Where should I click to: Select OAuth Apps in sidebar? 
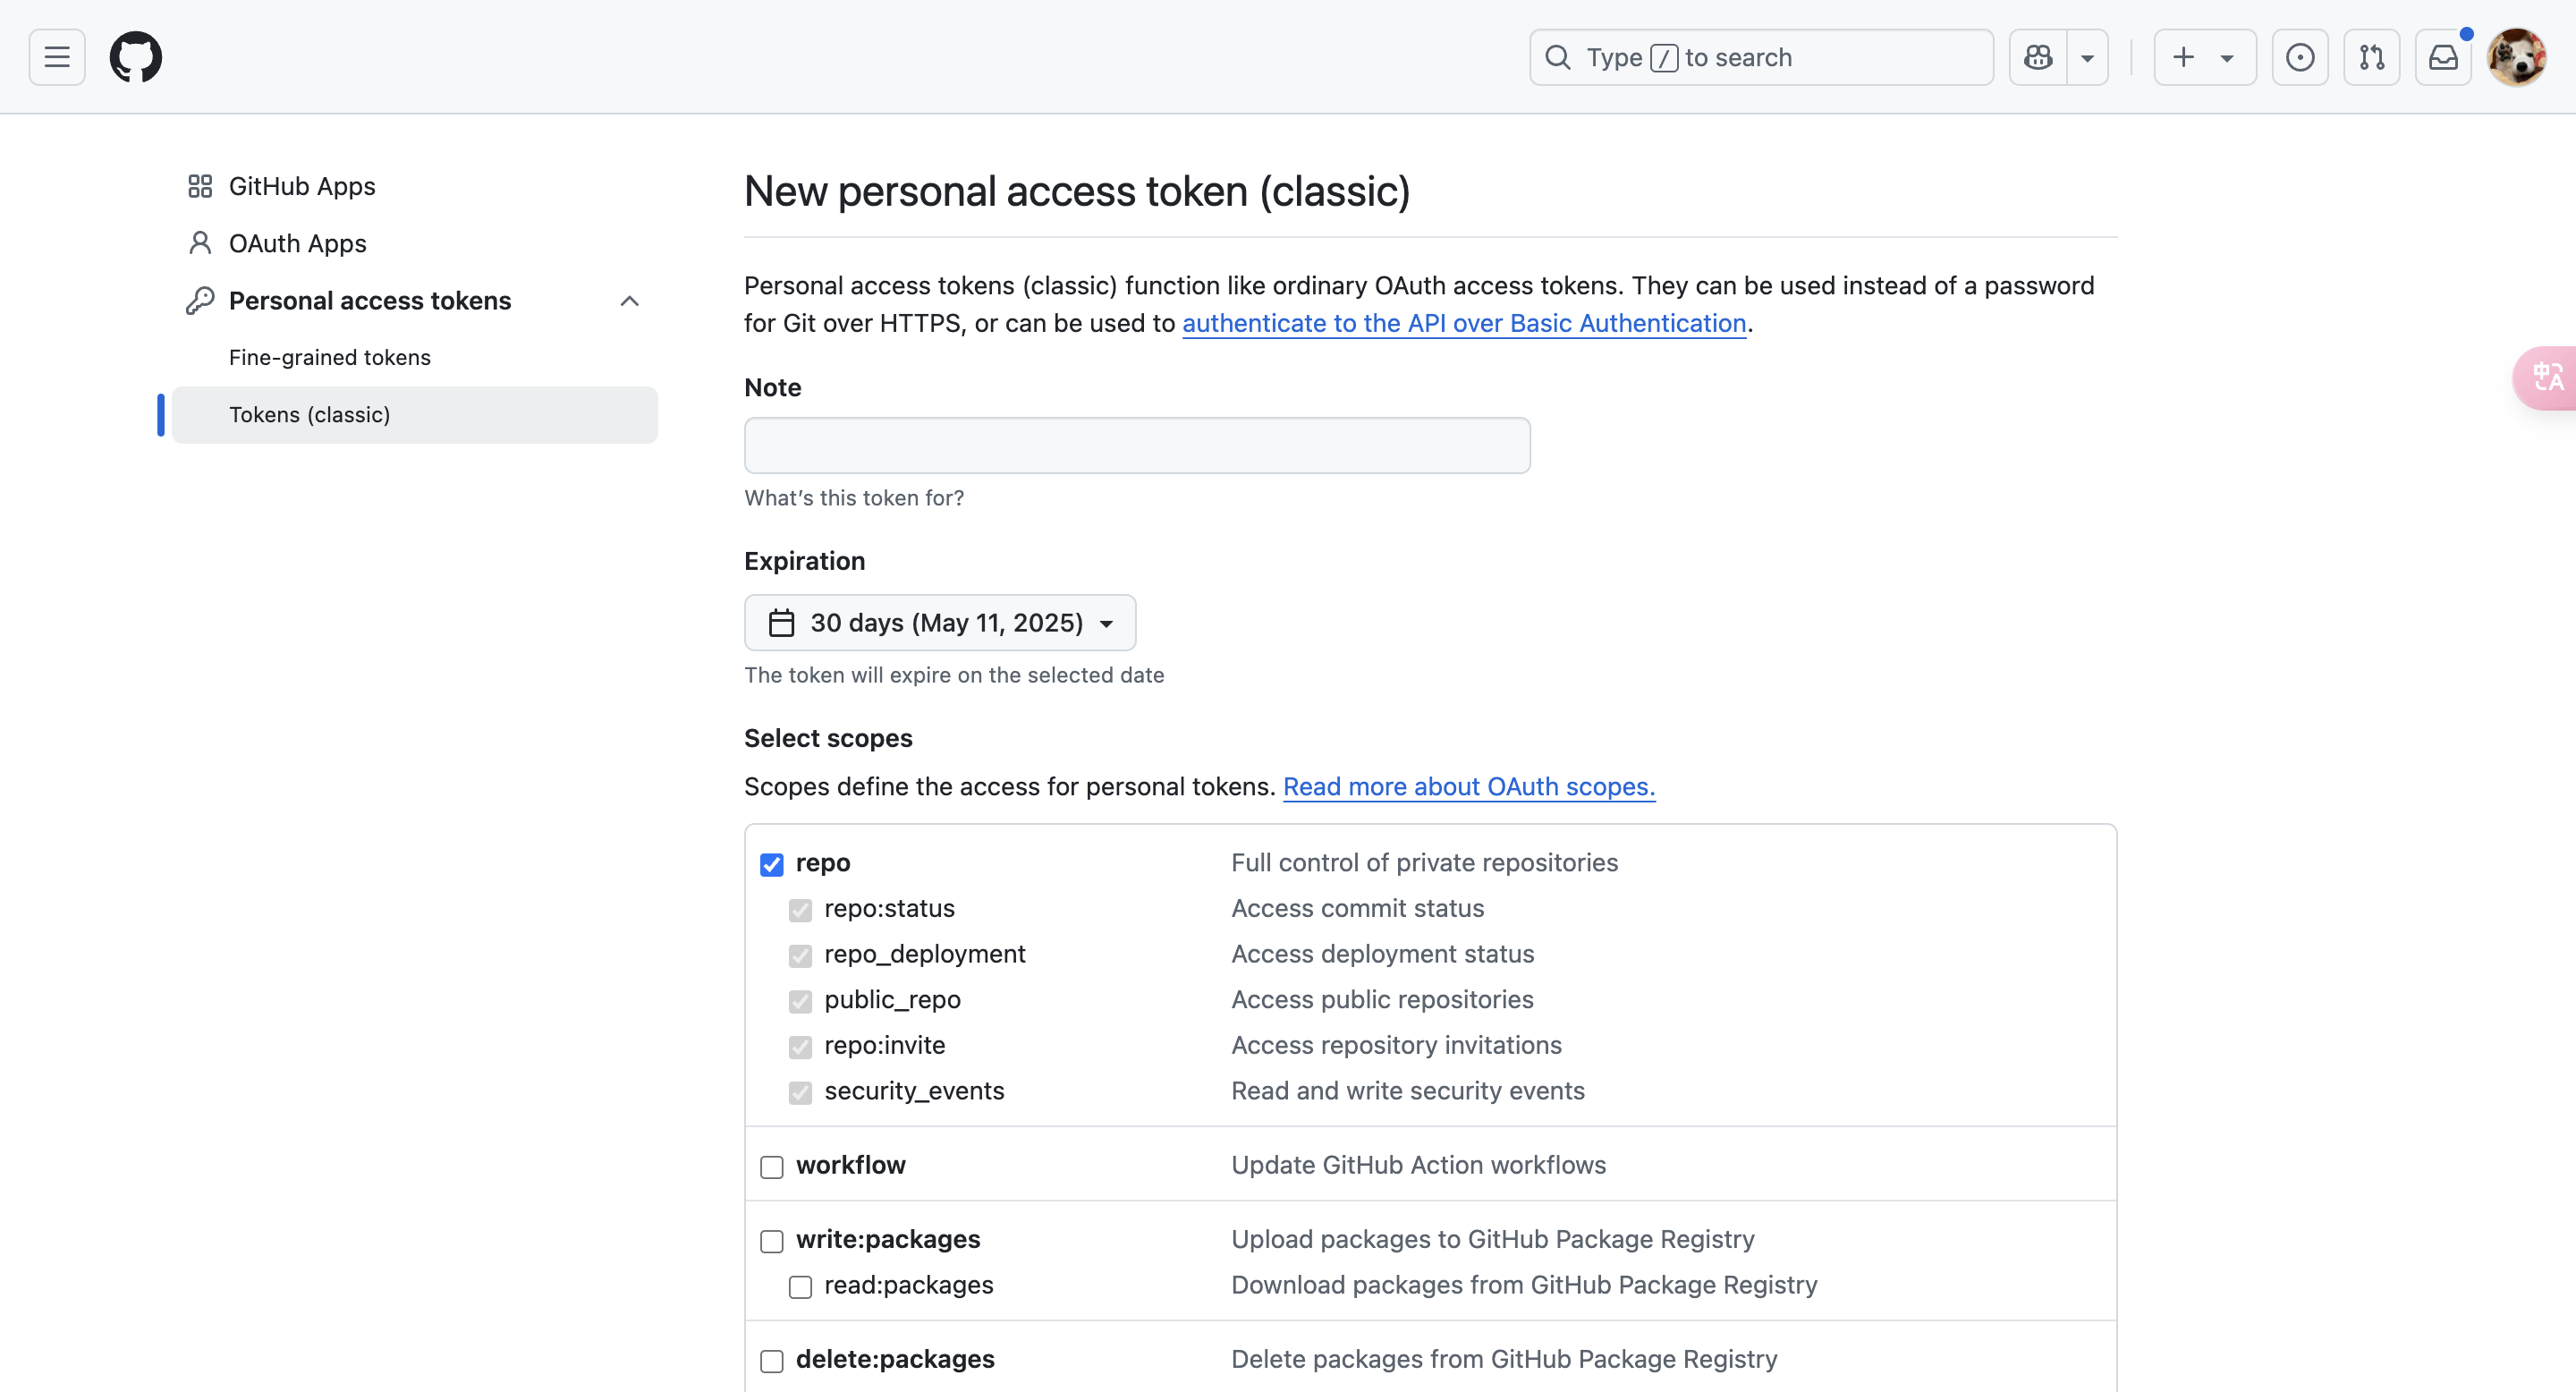(297, 243)
